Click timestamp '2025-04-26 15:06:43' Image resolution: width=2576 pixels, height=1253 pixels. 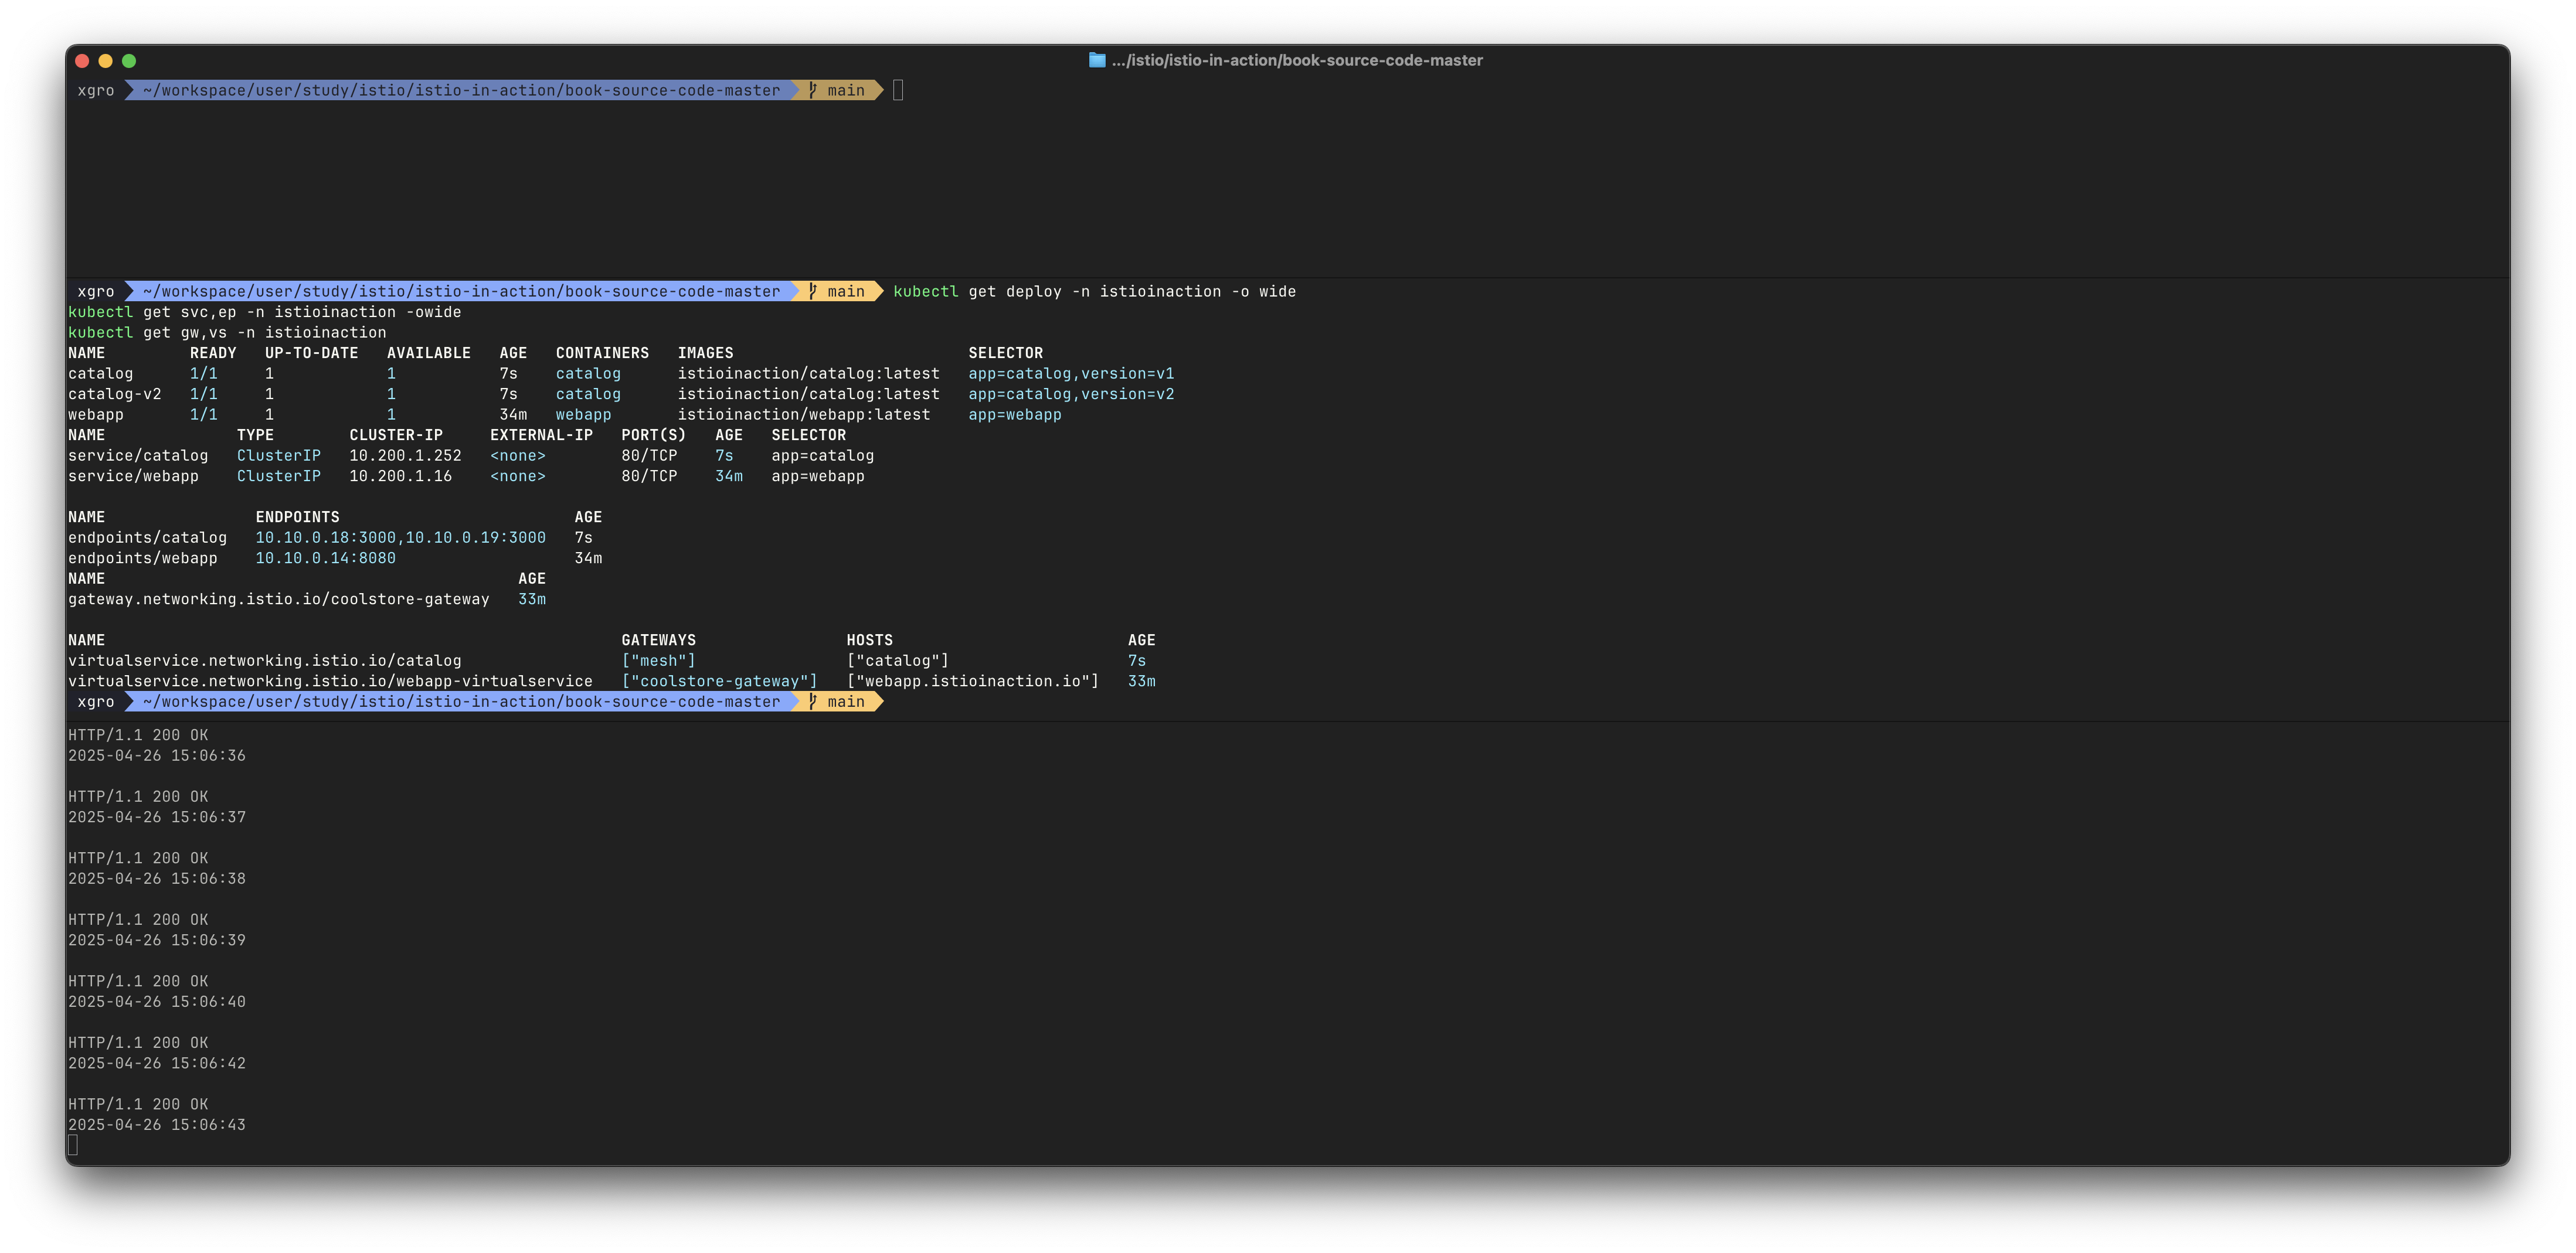[156, 1124]
